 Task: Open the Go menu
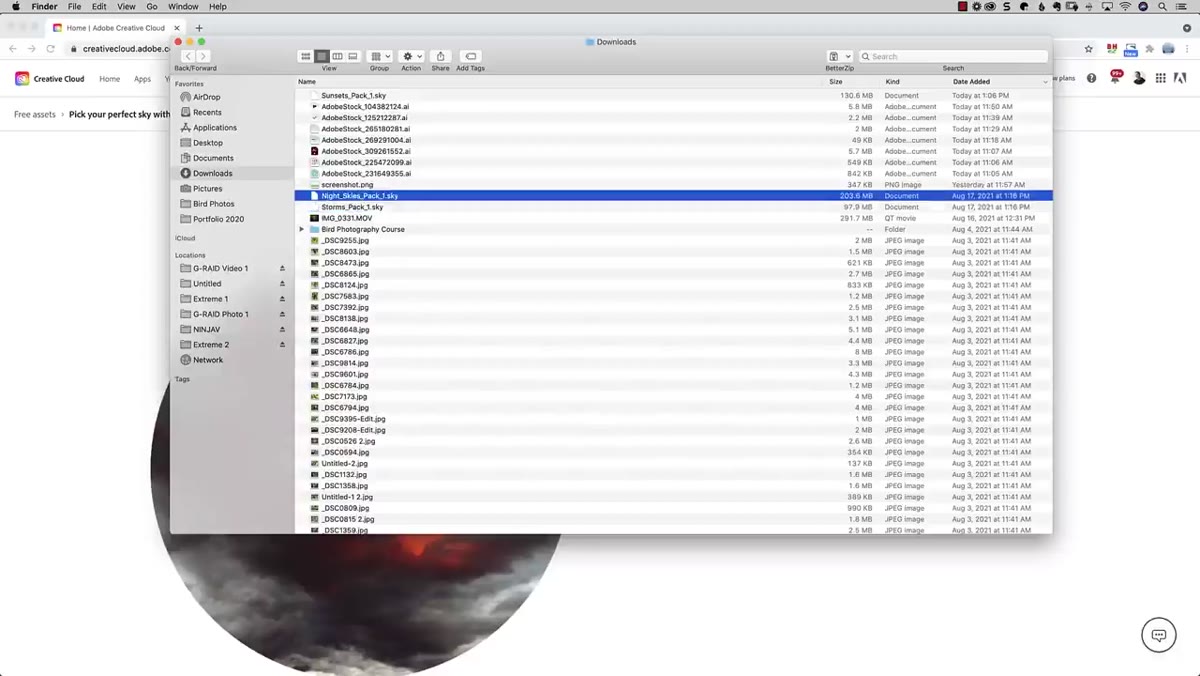coord(152,6)
